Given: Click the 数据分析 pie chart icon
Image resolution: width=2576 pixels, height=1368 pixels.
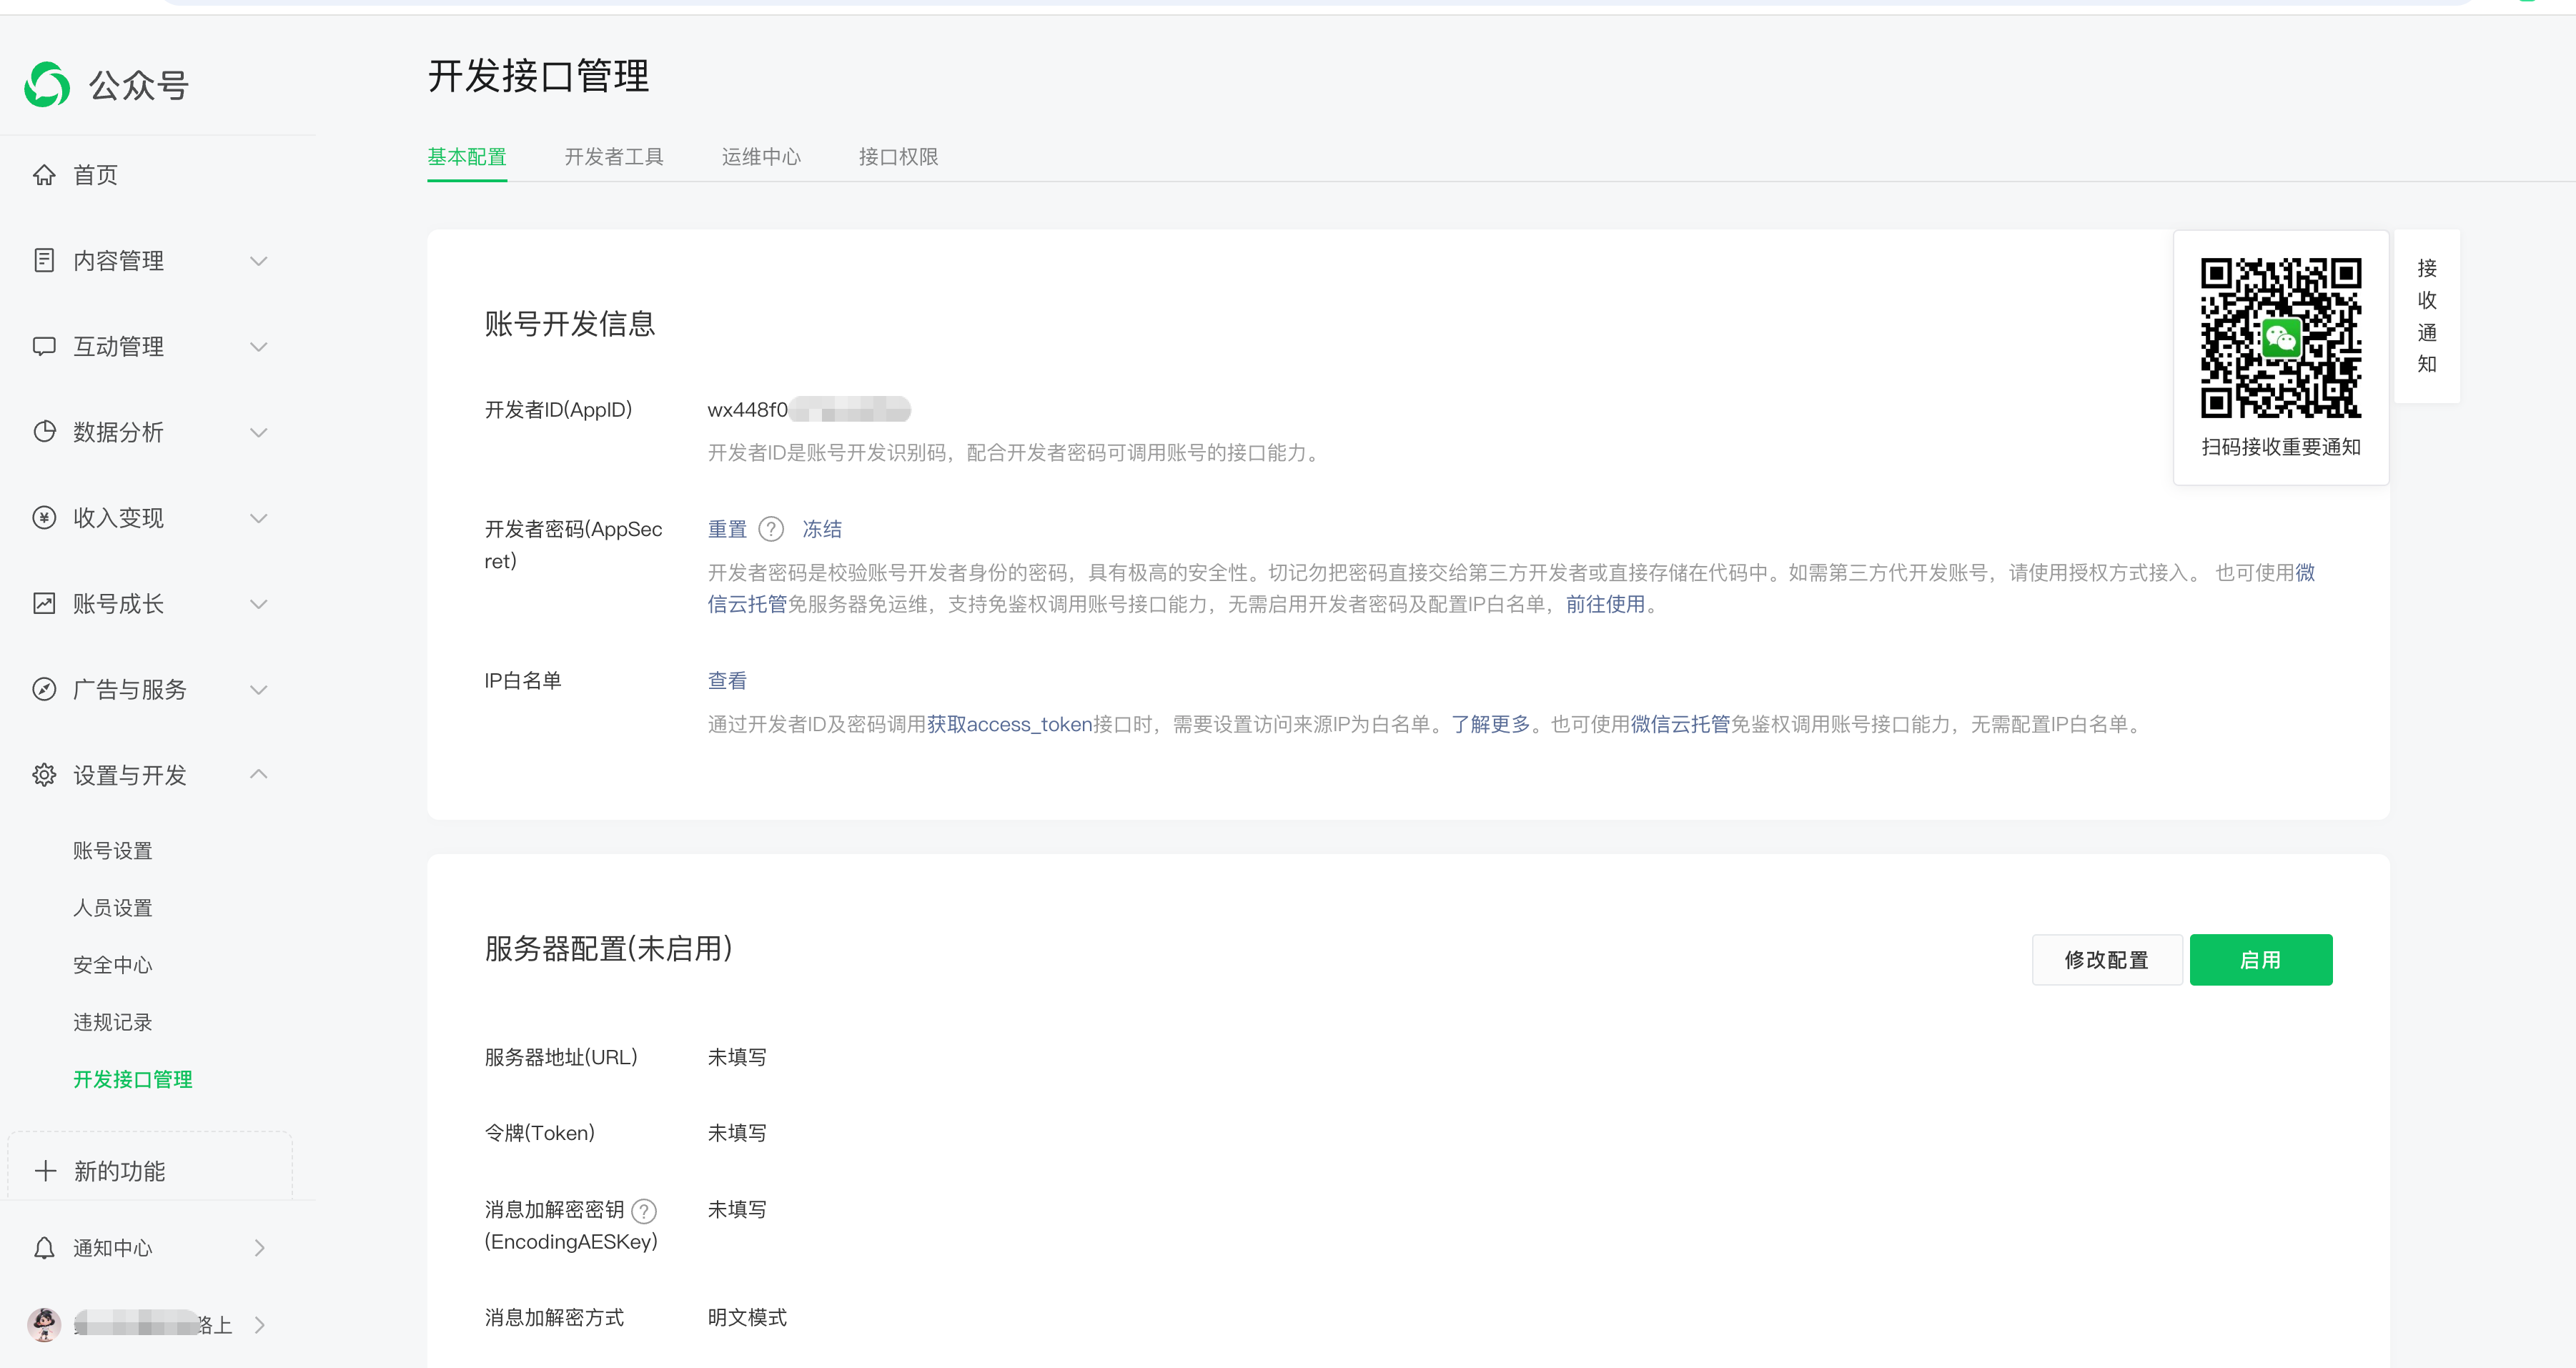Looking at the screenshot, I should pos(44,432).
